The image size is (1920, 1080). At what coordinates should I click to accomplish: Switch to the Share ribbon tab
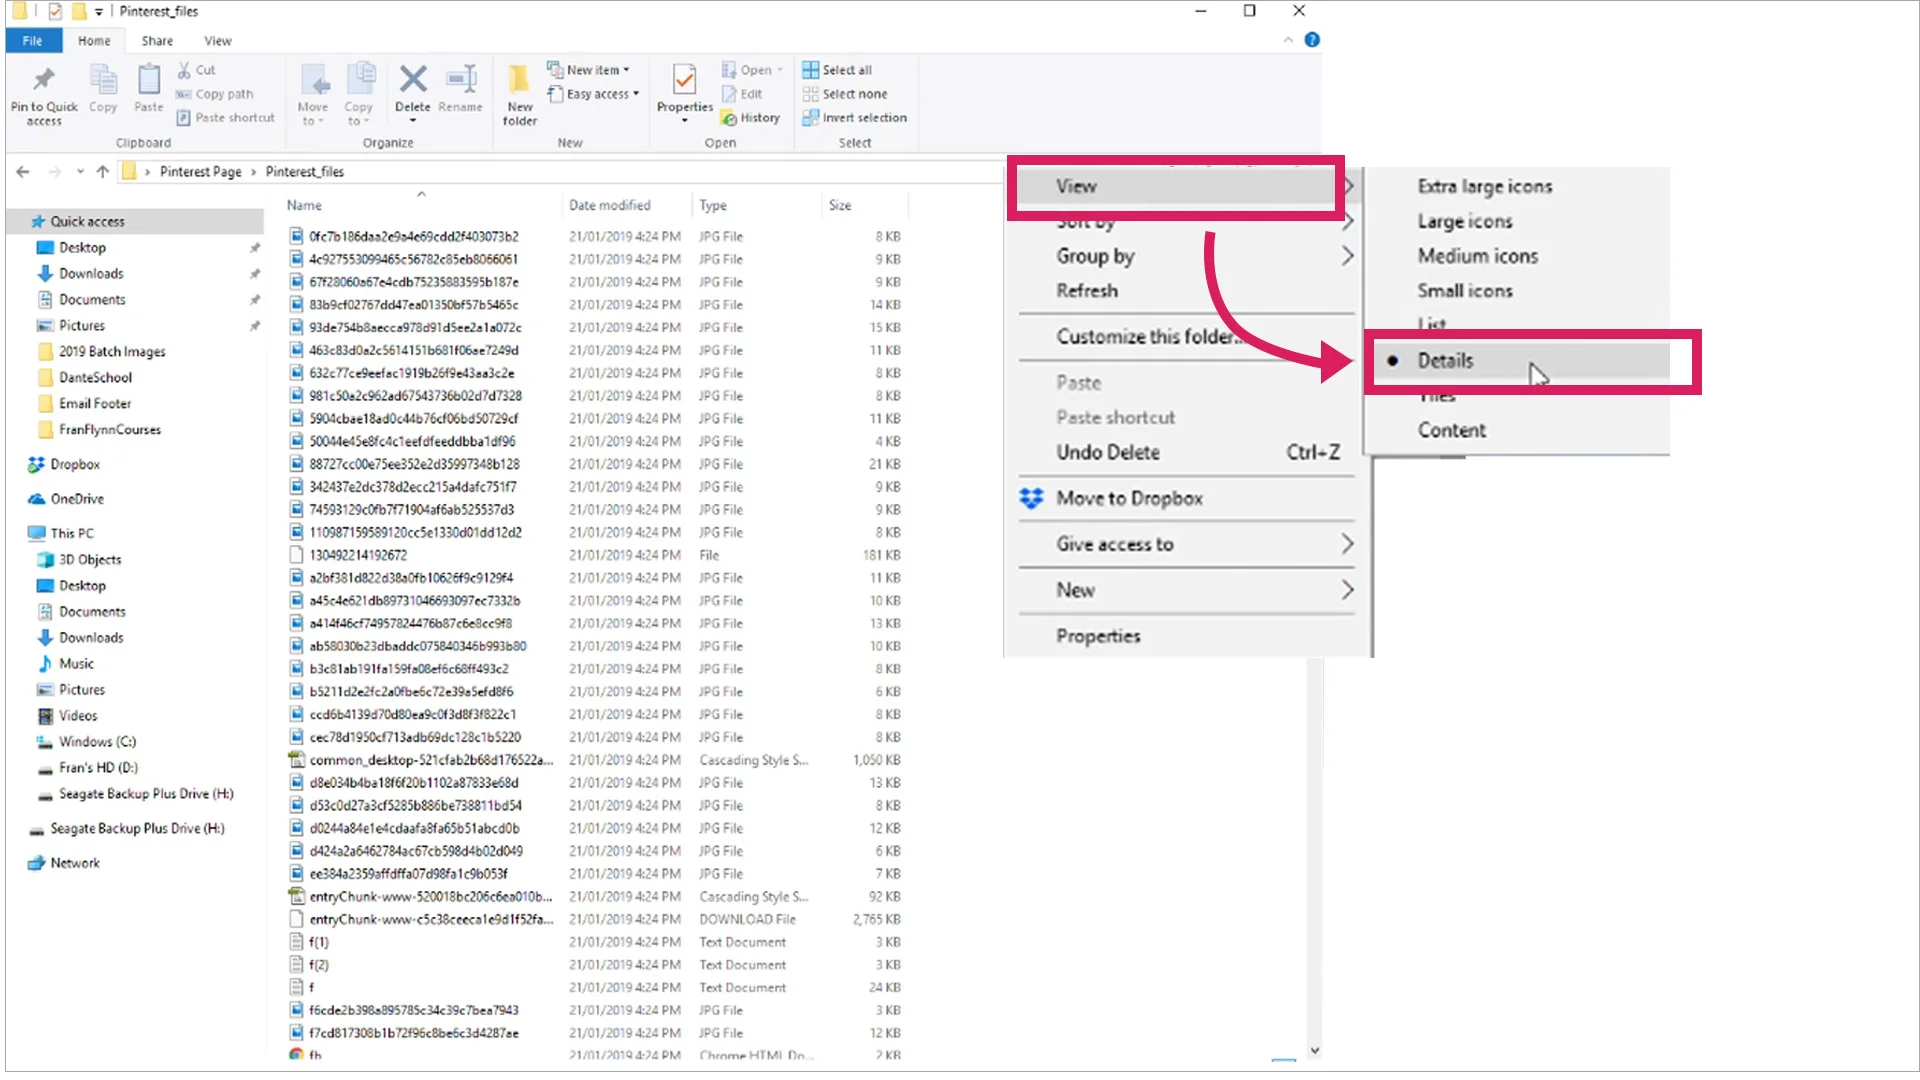pyautogui.click(x=157, y=41)
